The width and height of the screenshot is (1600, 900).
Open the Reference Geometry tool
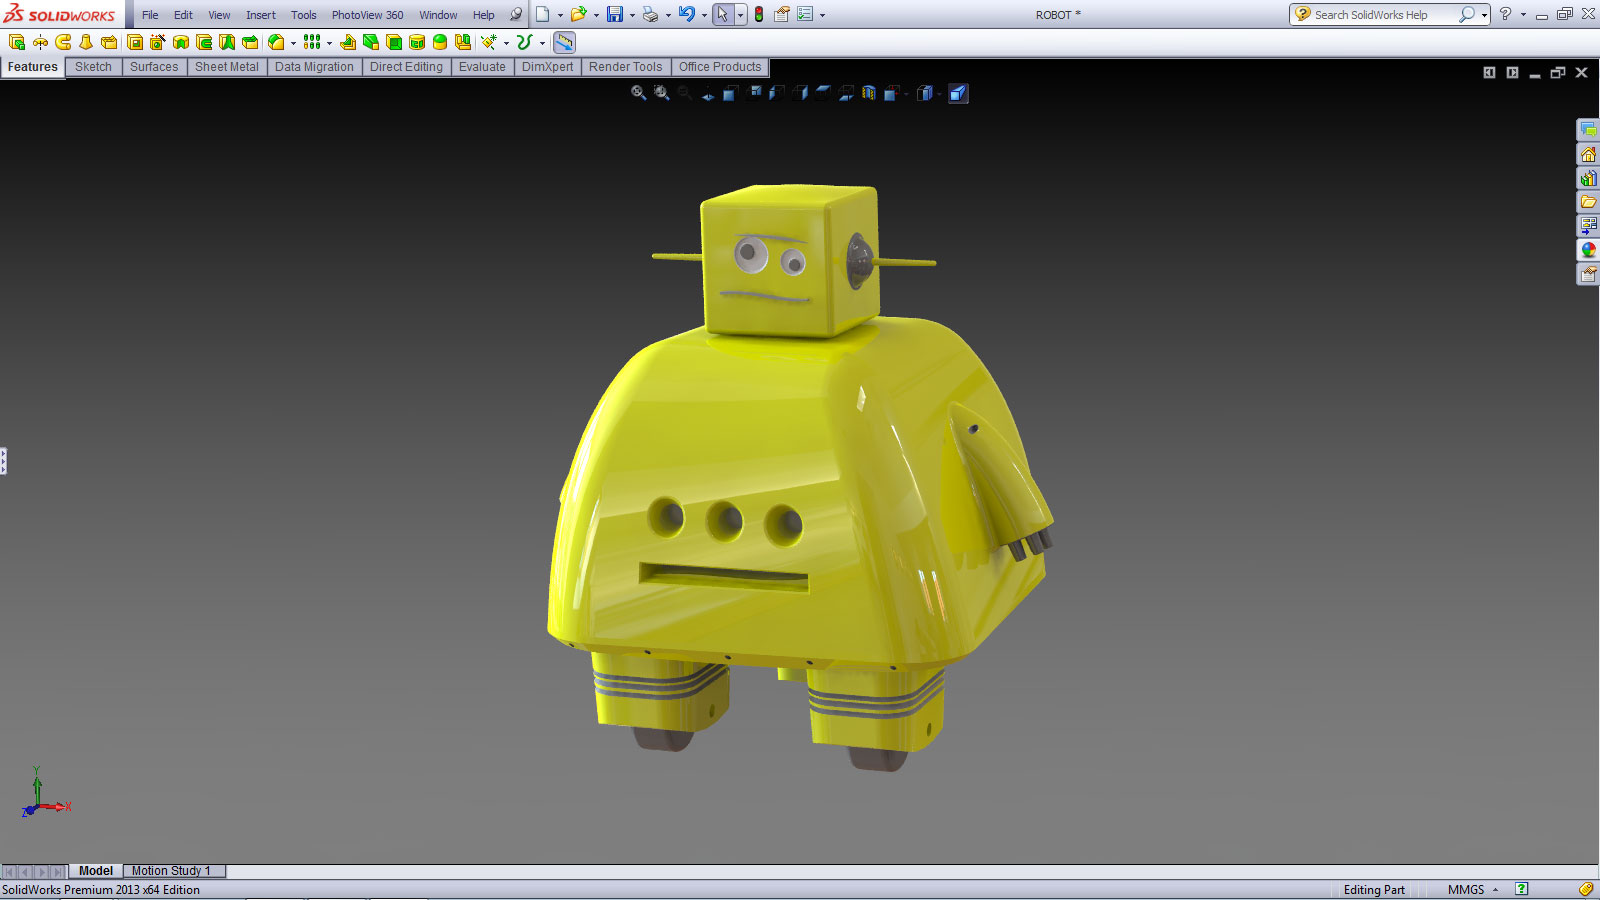(x=488, y=42)
